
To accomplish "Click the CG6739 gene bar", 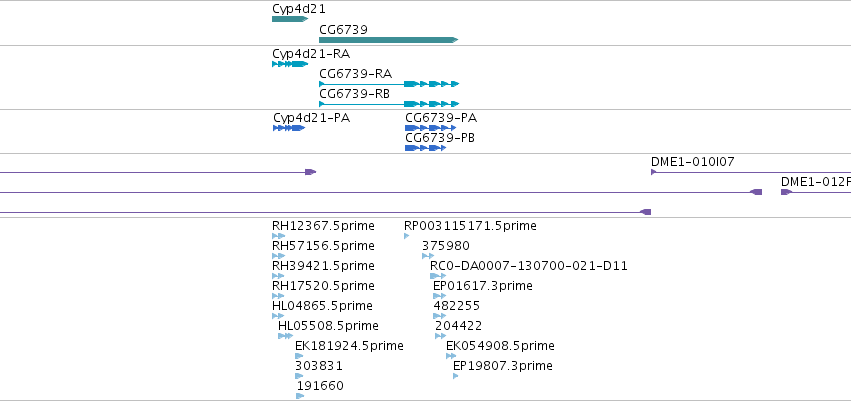I will (x=389, y=40).
